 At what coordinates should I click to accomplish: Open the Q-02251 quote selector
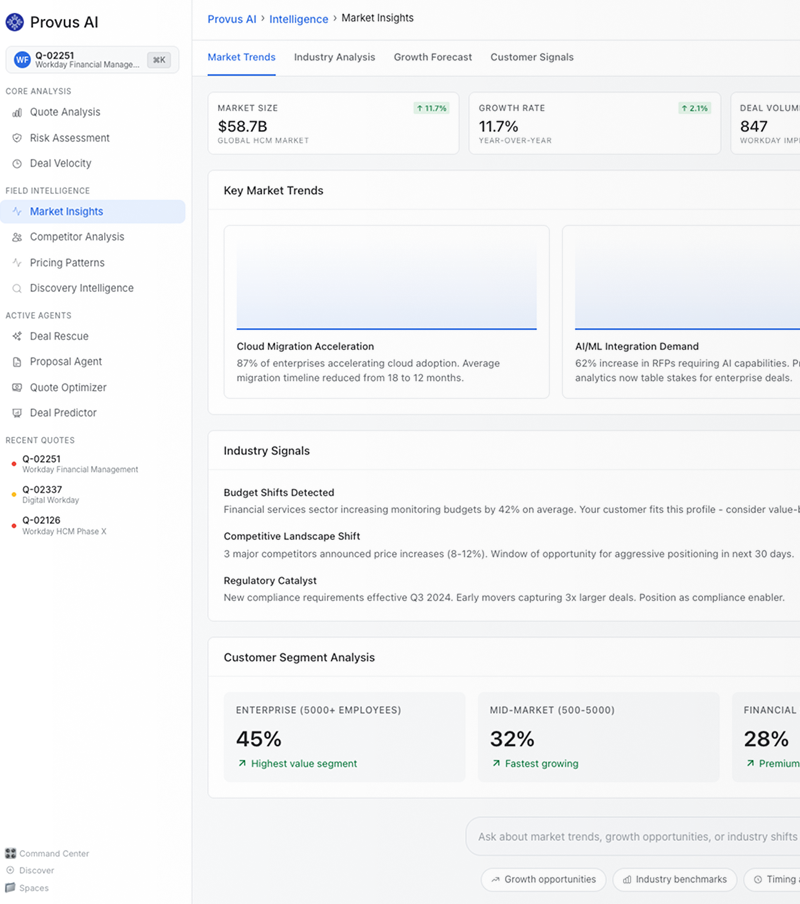[x=92, y=60]
